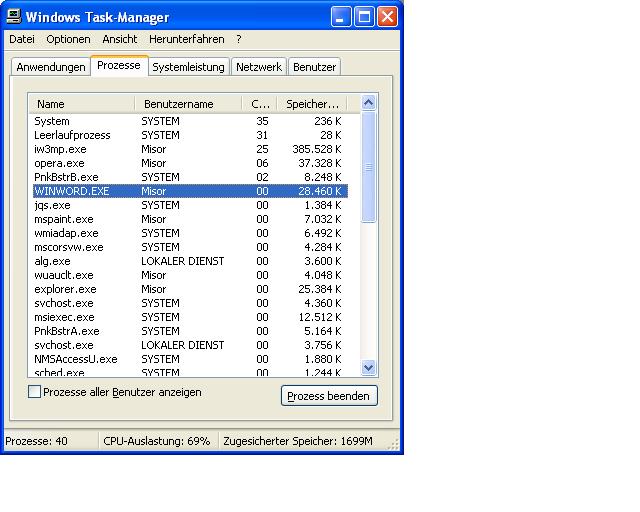Close the Windows Task-Manager window
The height and width of the screenshot is (512, 640).
click(x=387, y=17)
